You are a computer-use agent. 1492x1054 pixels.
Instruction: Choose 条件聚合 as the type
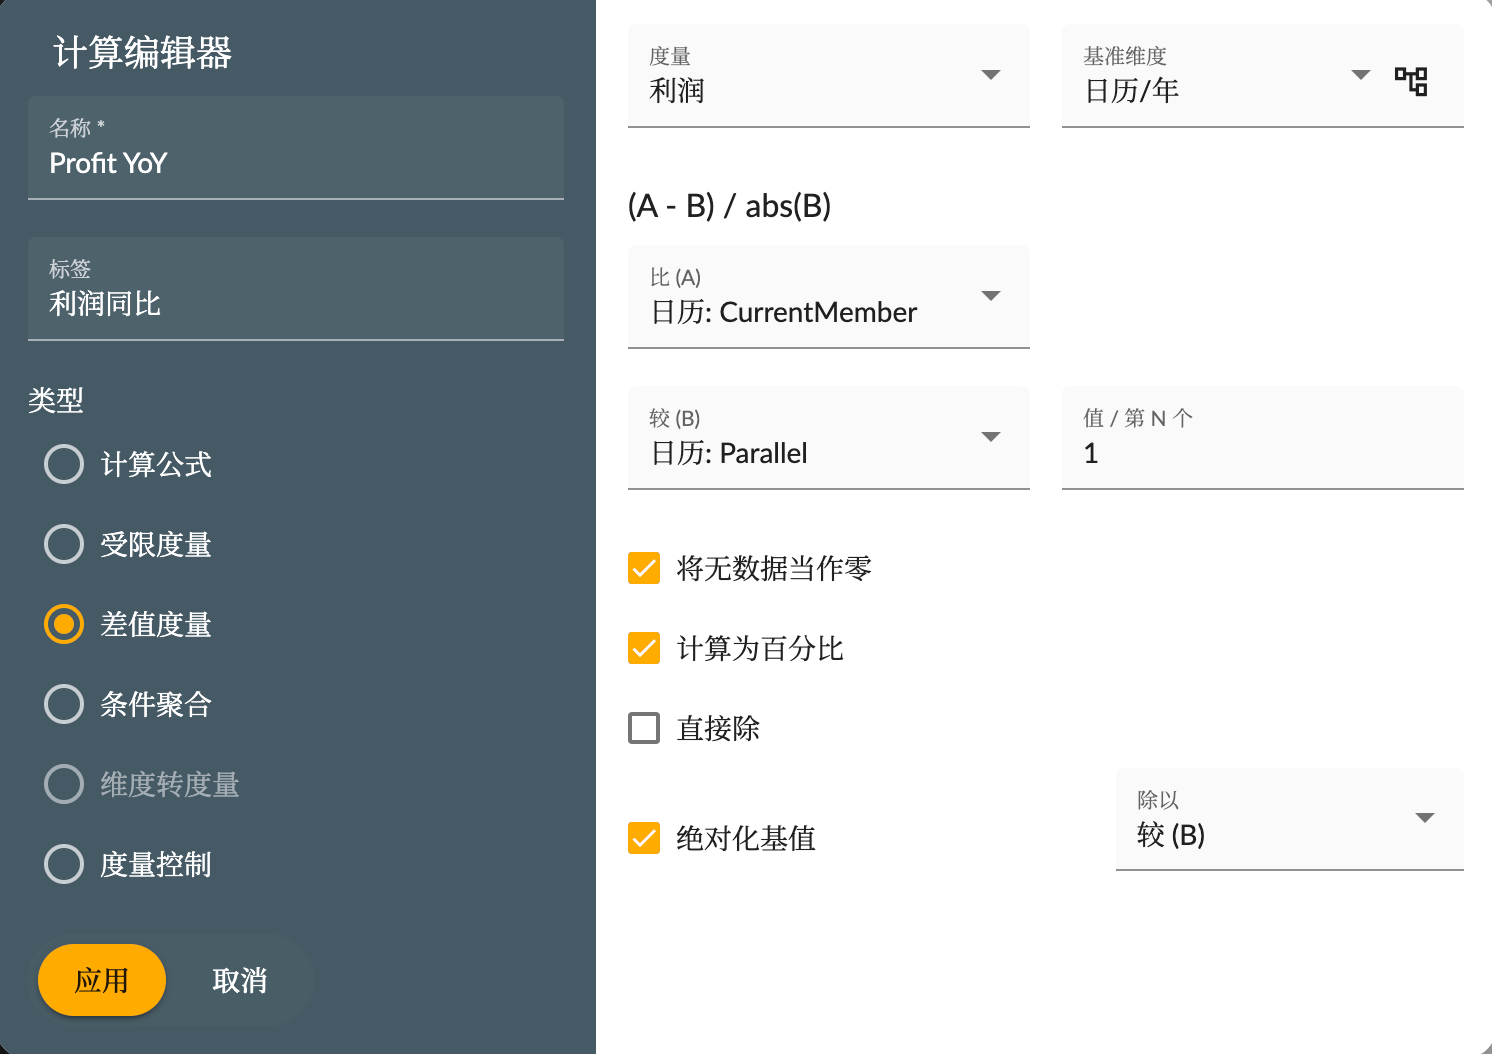coord(63,704)
